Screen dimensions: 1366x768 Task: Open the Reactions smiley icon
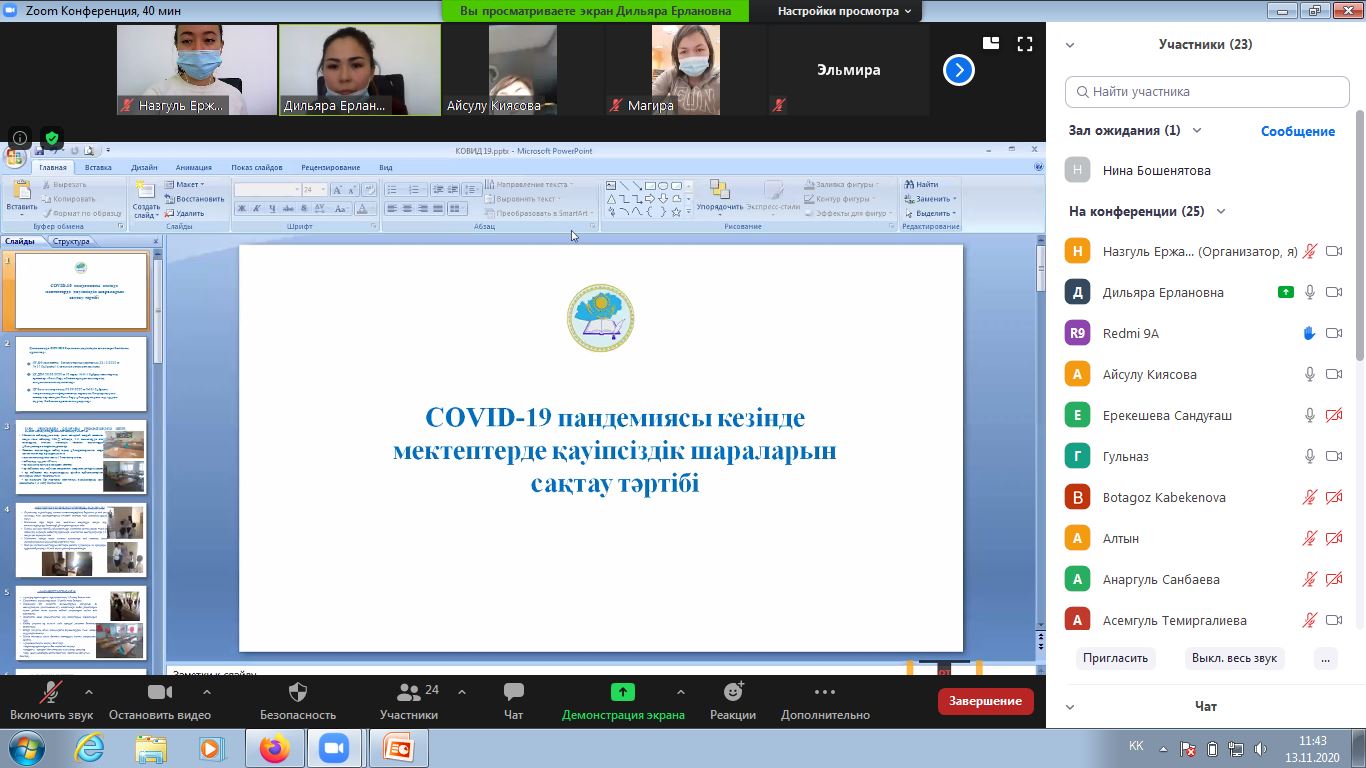(733, 692)
